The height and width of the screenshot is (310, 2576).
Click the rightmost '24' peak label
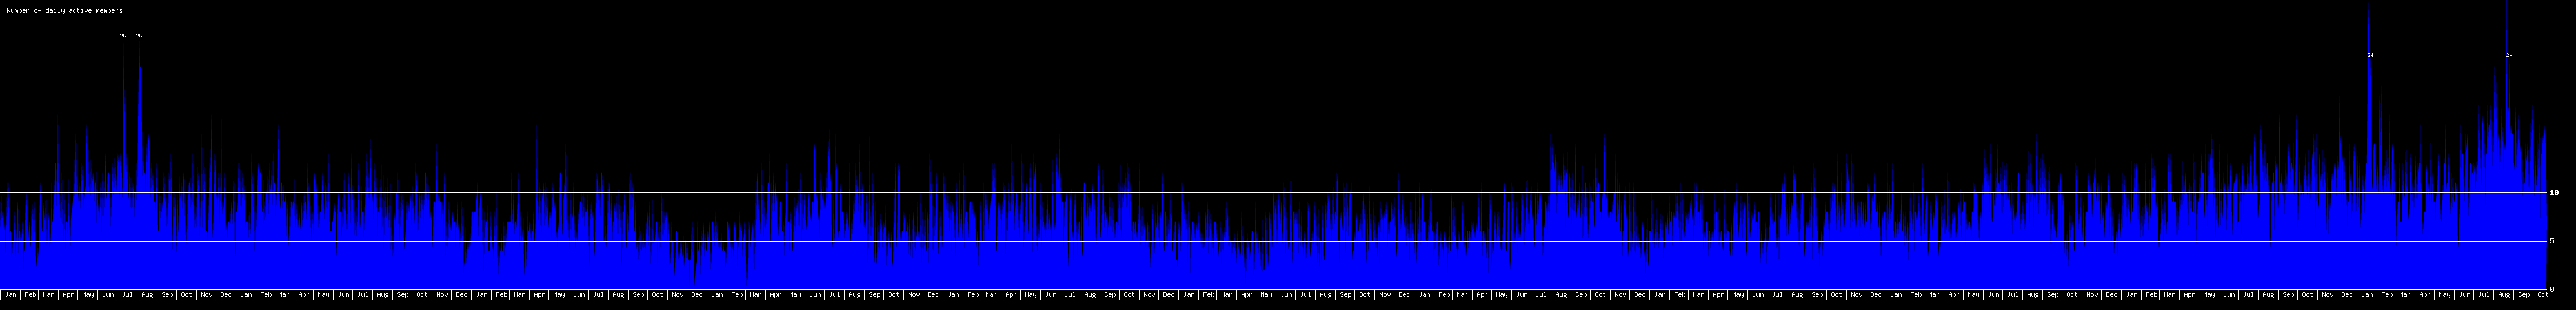point(2509,55)
